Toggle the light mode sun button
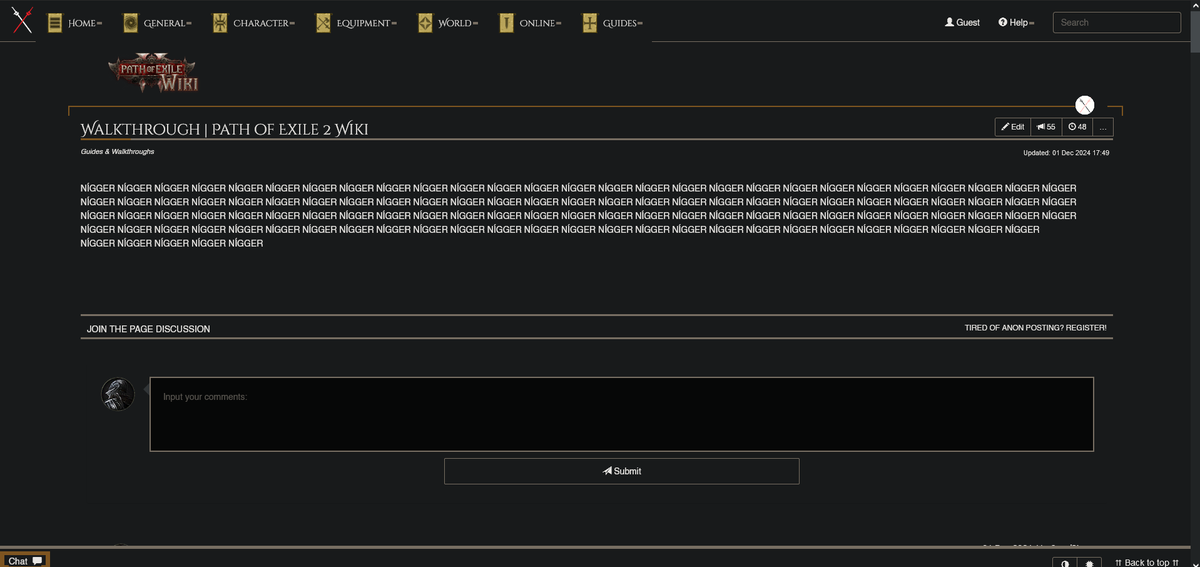 pyautogui.click(x=1089, y=563)
